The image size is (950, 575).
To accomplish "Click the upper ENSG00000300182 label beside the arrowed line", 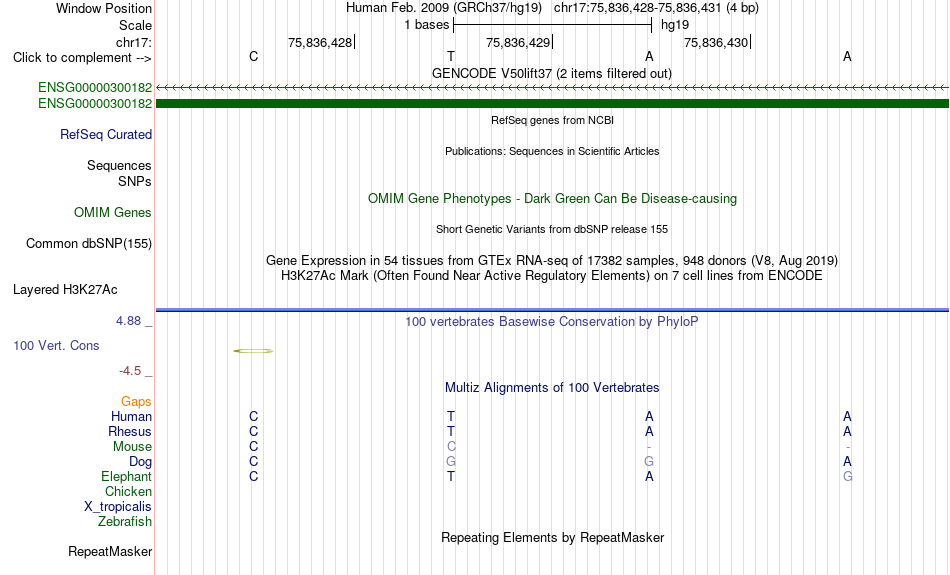I will (95, 88).
